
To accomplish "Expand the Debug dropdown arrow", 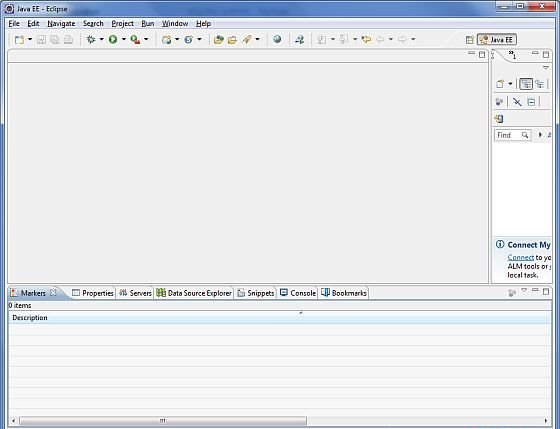I will click(101, 39).
